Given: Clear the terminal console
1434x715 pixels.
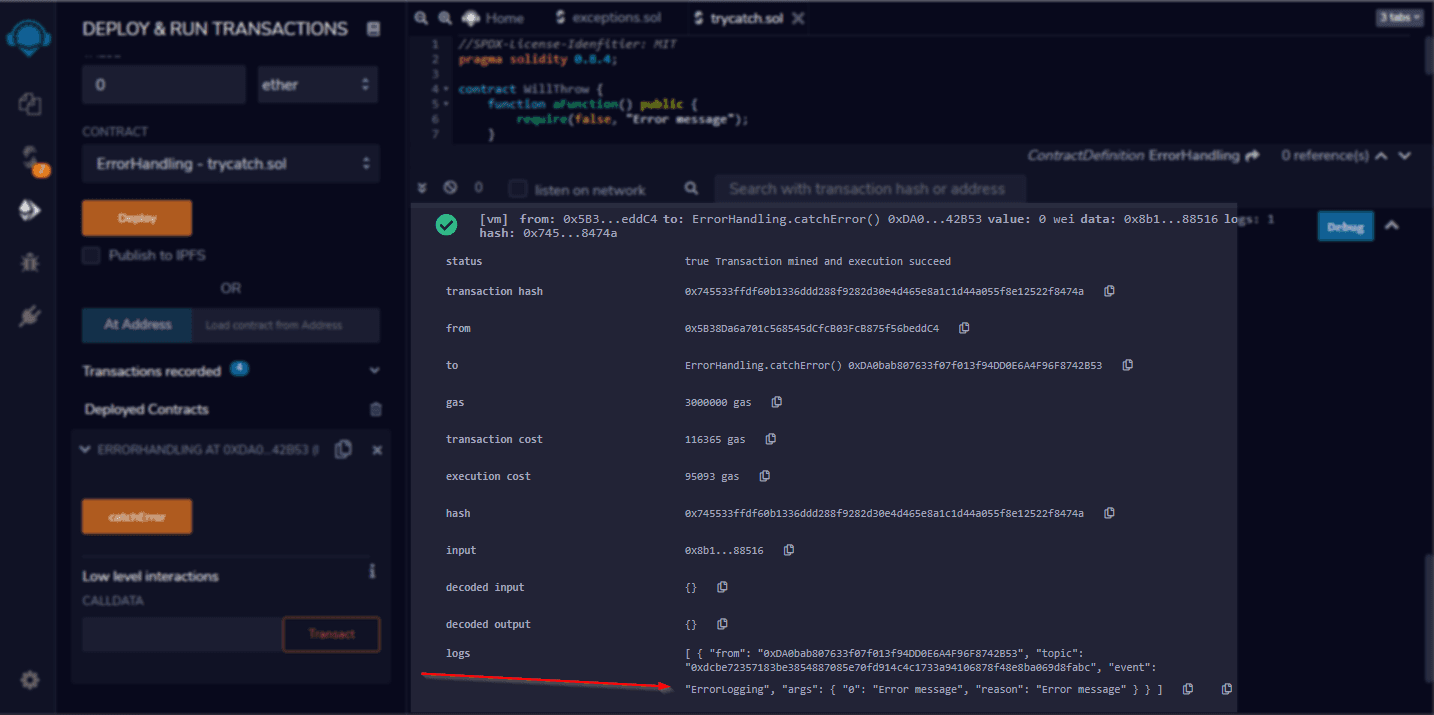Looking at the screenshot, I should (450, 188).
